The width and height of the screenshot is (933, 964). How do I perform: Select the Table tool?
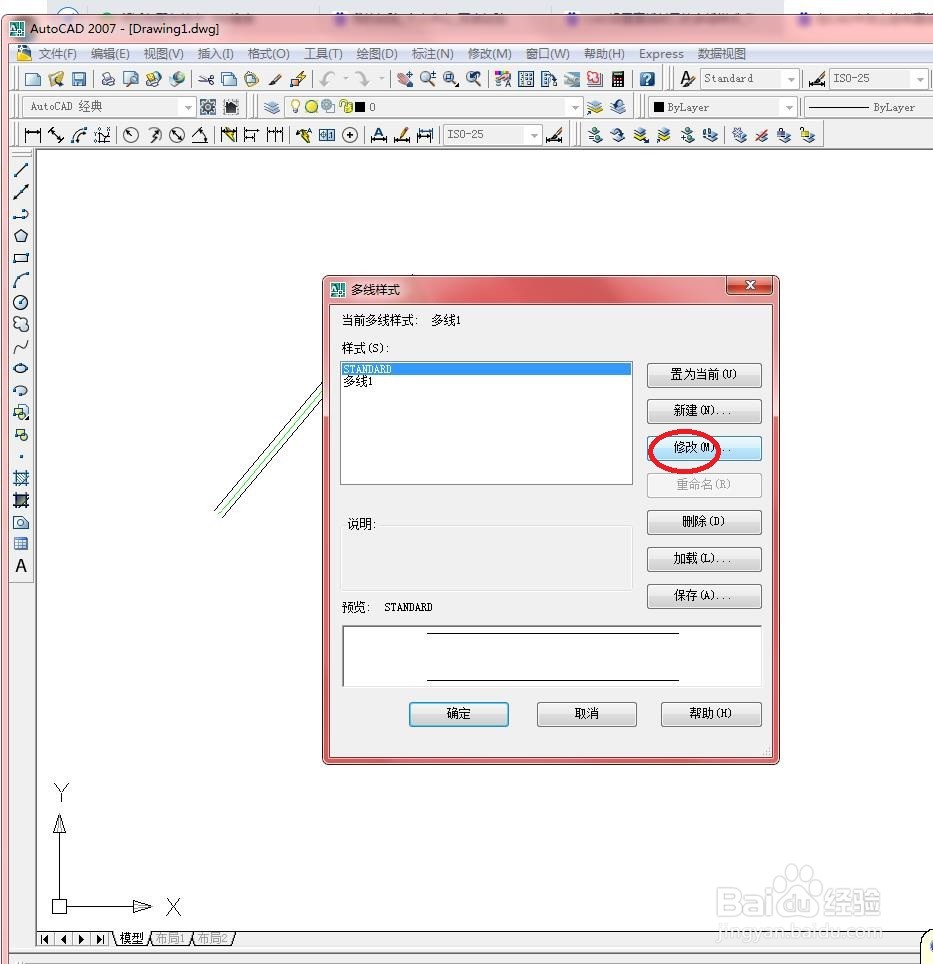21,544
